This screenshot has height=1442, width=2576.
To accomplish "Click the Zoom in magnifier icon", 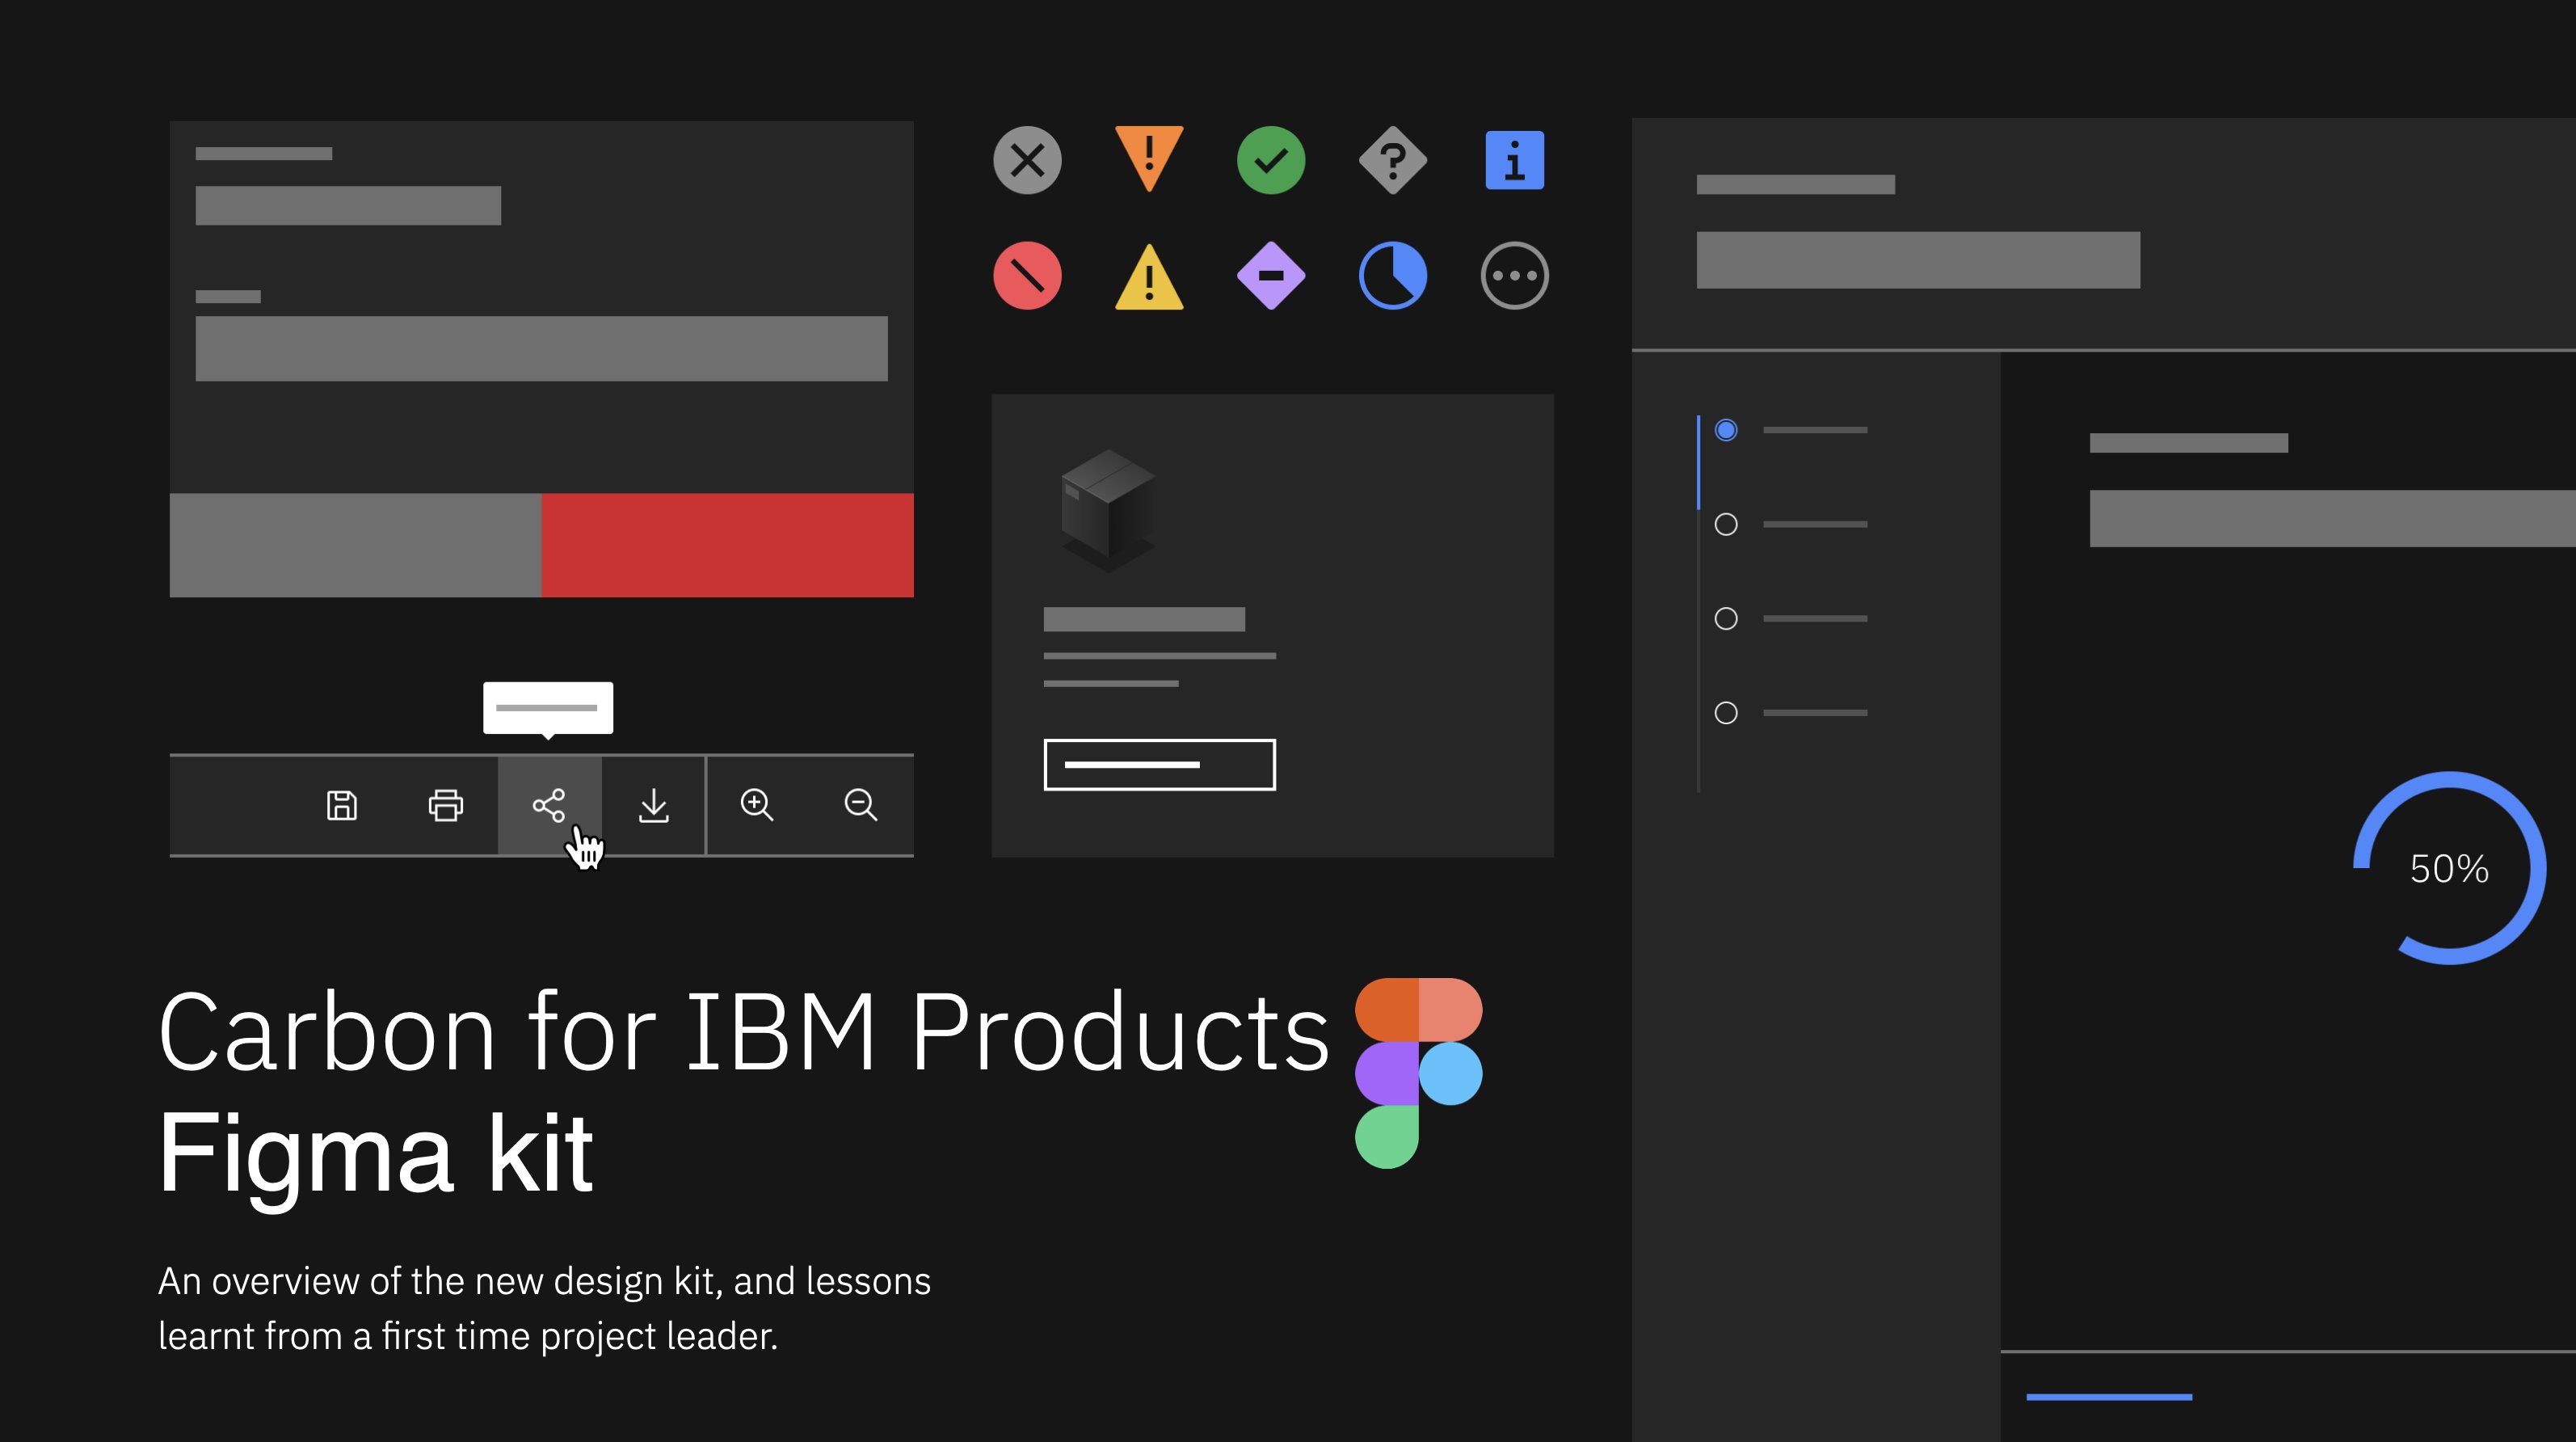I will coord(757,805).
